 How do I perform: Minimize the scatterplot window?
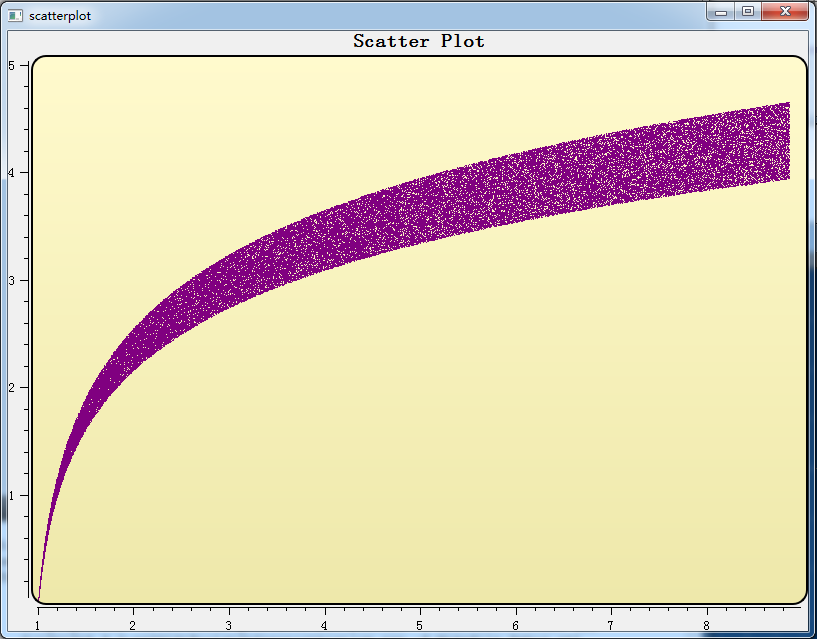(x=721, y=11)
